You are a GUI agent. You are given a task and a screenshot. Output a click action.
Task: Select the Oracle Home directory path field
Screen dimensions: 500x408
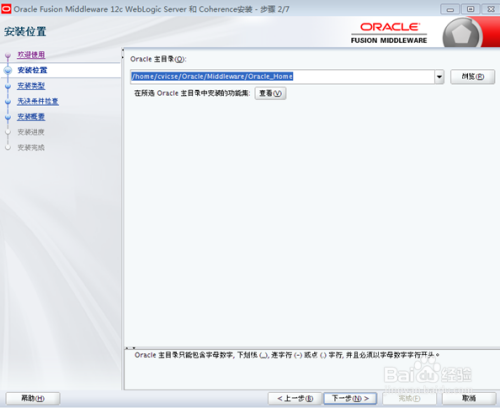coord(282,77)
